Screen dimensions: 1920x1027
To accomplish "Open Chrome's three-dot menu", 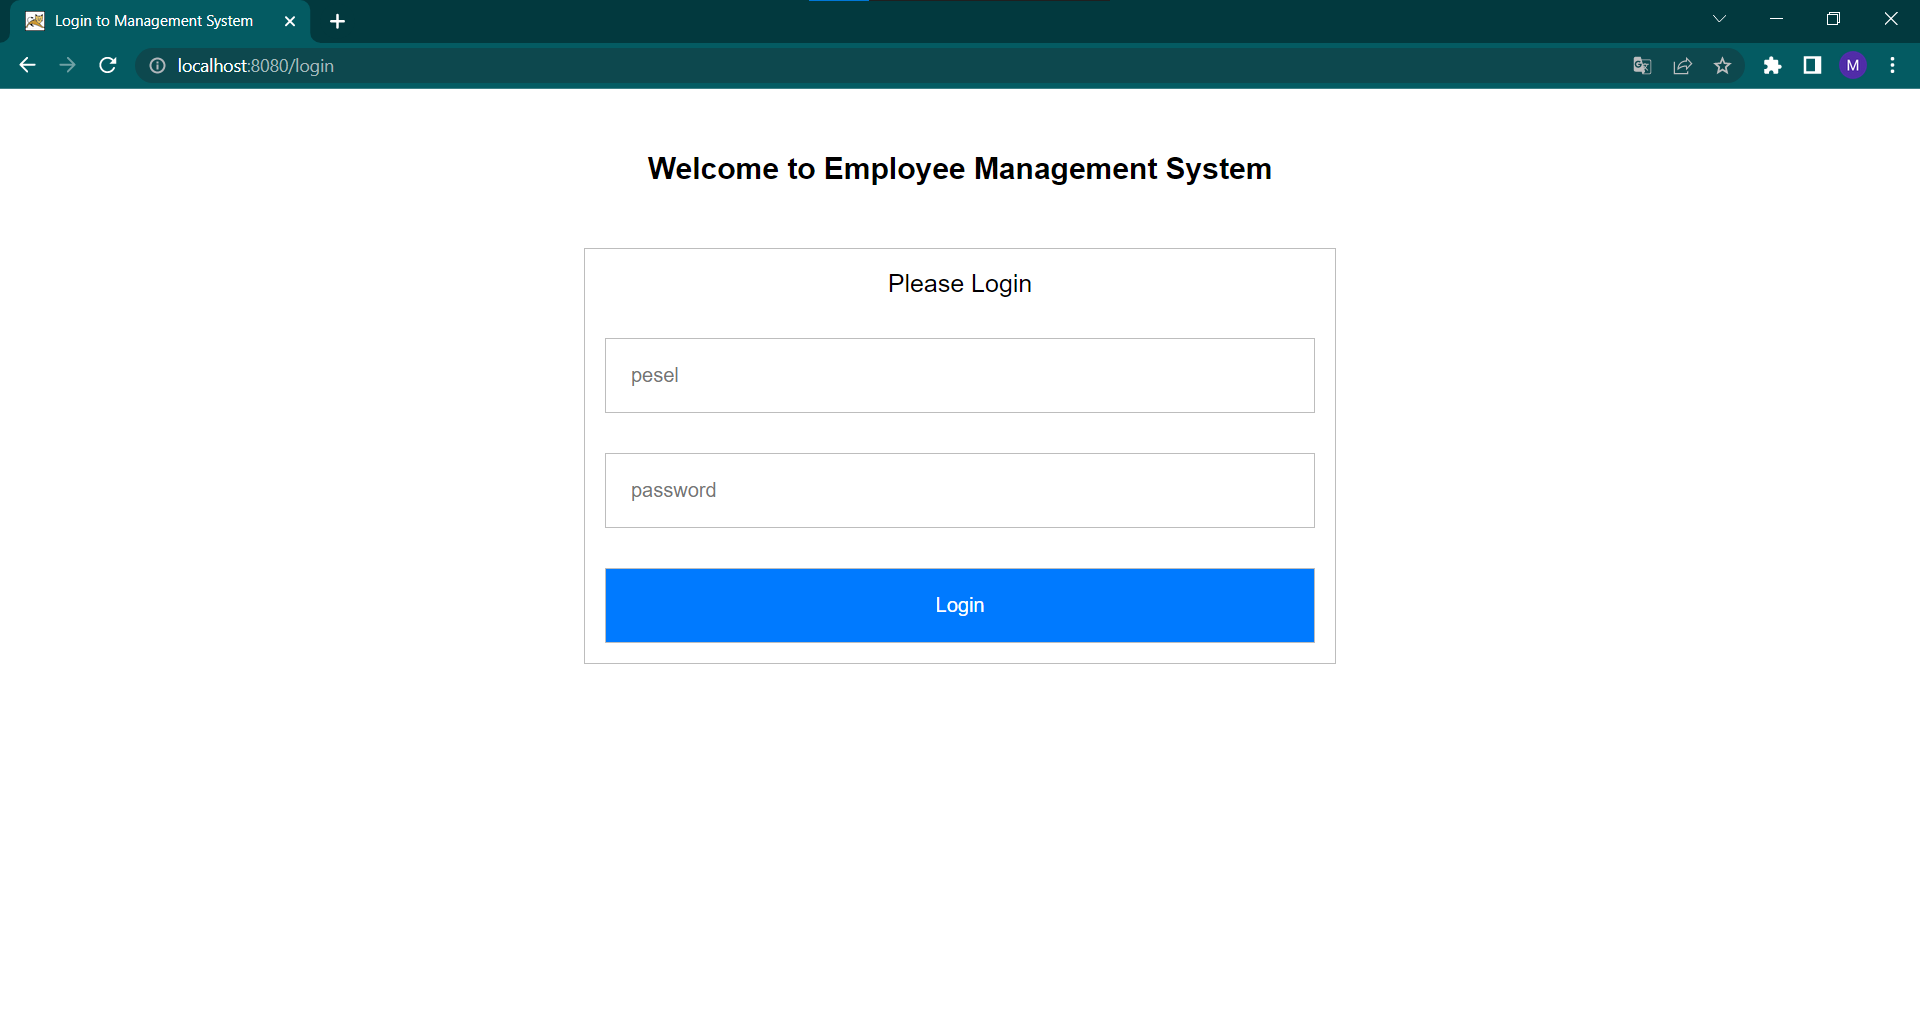I will (1892, 65).
